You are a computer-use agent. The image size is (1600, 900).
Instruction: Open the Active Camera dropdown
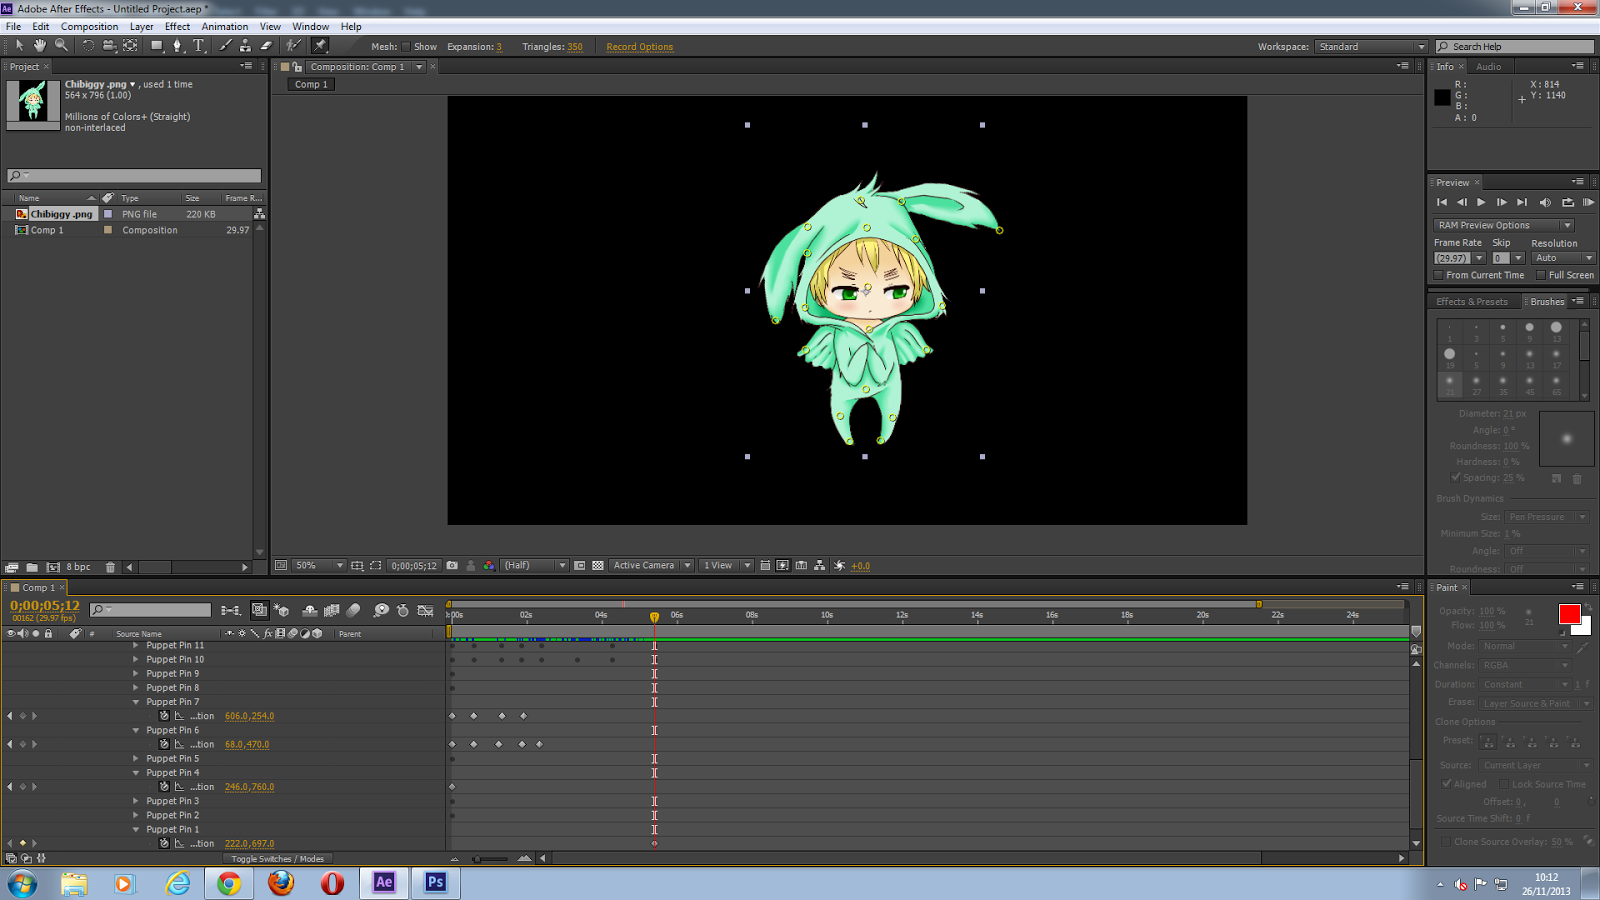[650, 565]
